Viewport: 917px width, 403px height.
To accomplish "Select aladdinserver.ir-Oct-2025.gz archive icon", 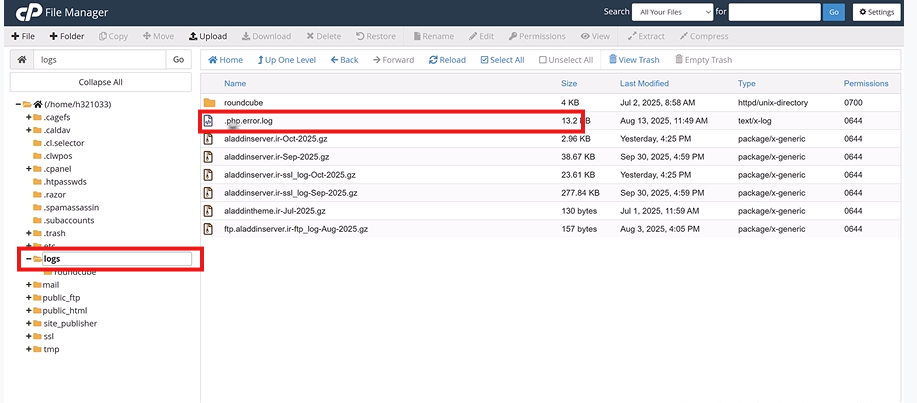I will [x=208, y=139].
